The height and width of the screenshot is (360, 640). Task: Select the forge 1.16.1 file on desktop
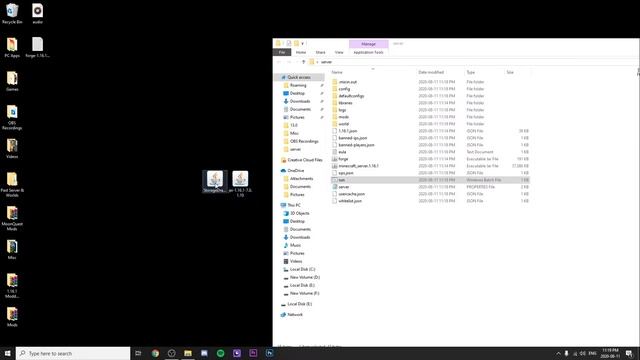[38, 47]
